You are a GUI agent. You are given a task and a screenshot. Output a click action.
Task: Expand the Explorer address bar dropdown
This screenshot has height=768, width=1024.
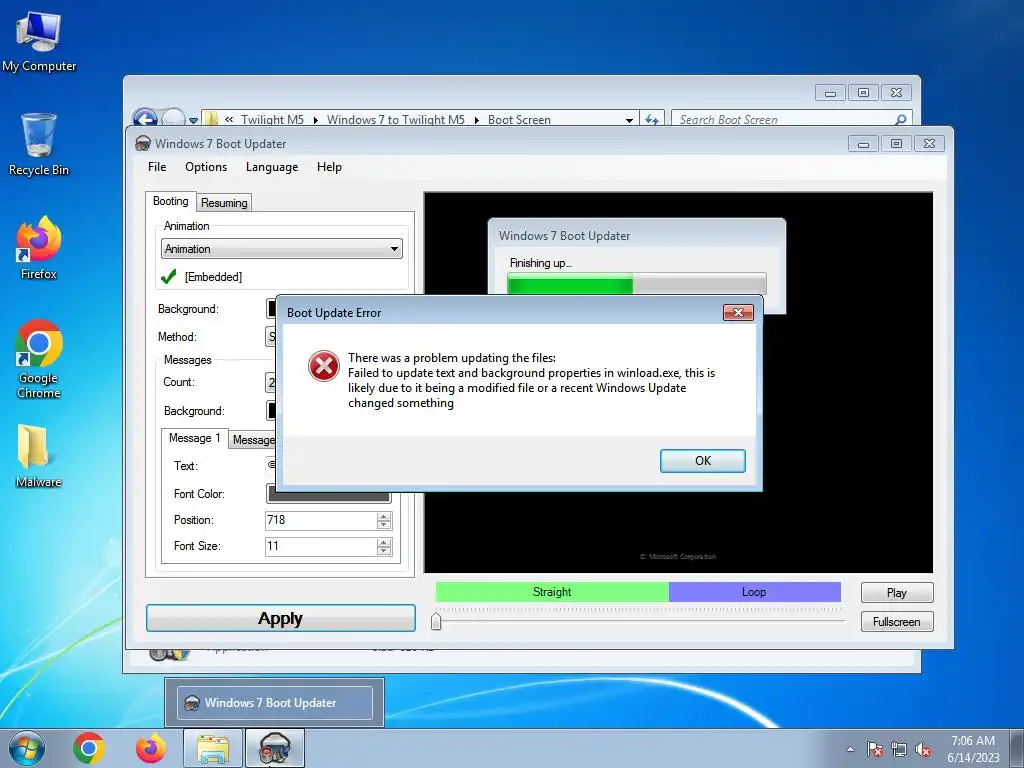[629, 120]
